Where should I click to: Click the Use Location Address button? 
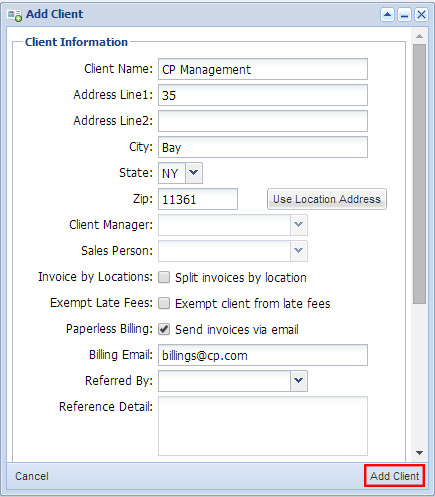click(x=327, y=199)
